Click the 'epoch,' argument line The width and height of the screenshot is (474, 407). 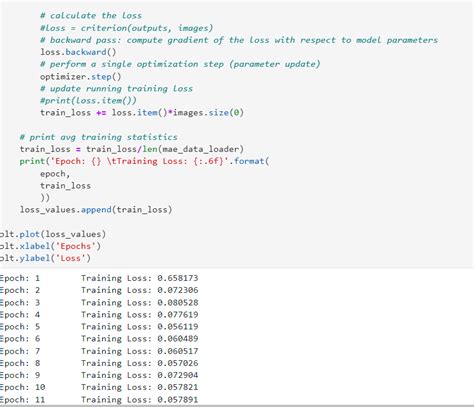[55, 174]
